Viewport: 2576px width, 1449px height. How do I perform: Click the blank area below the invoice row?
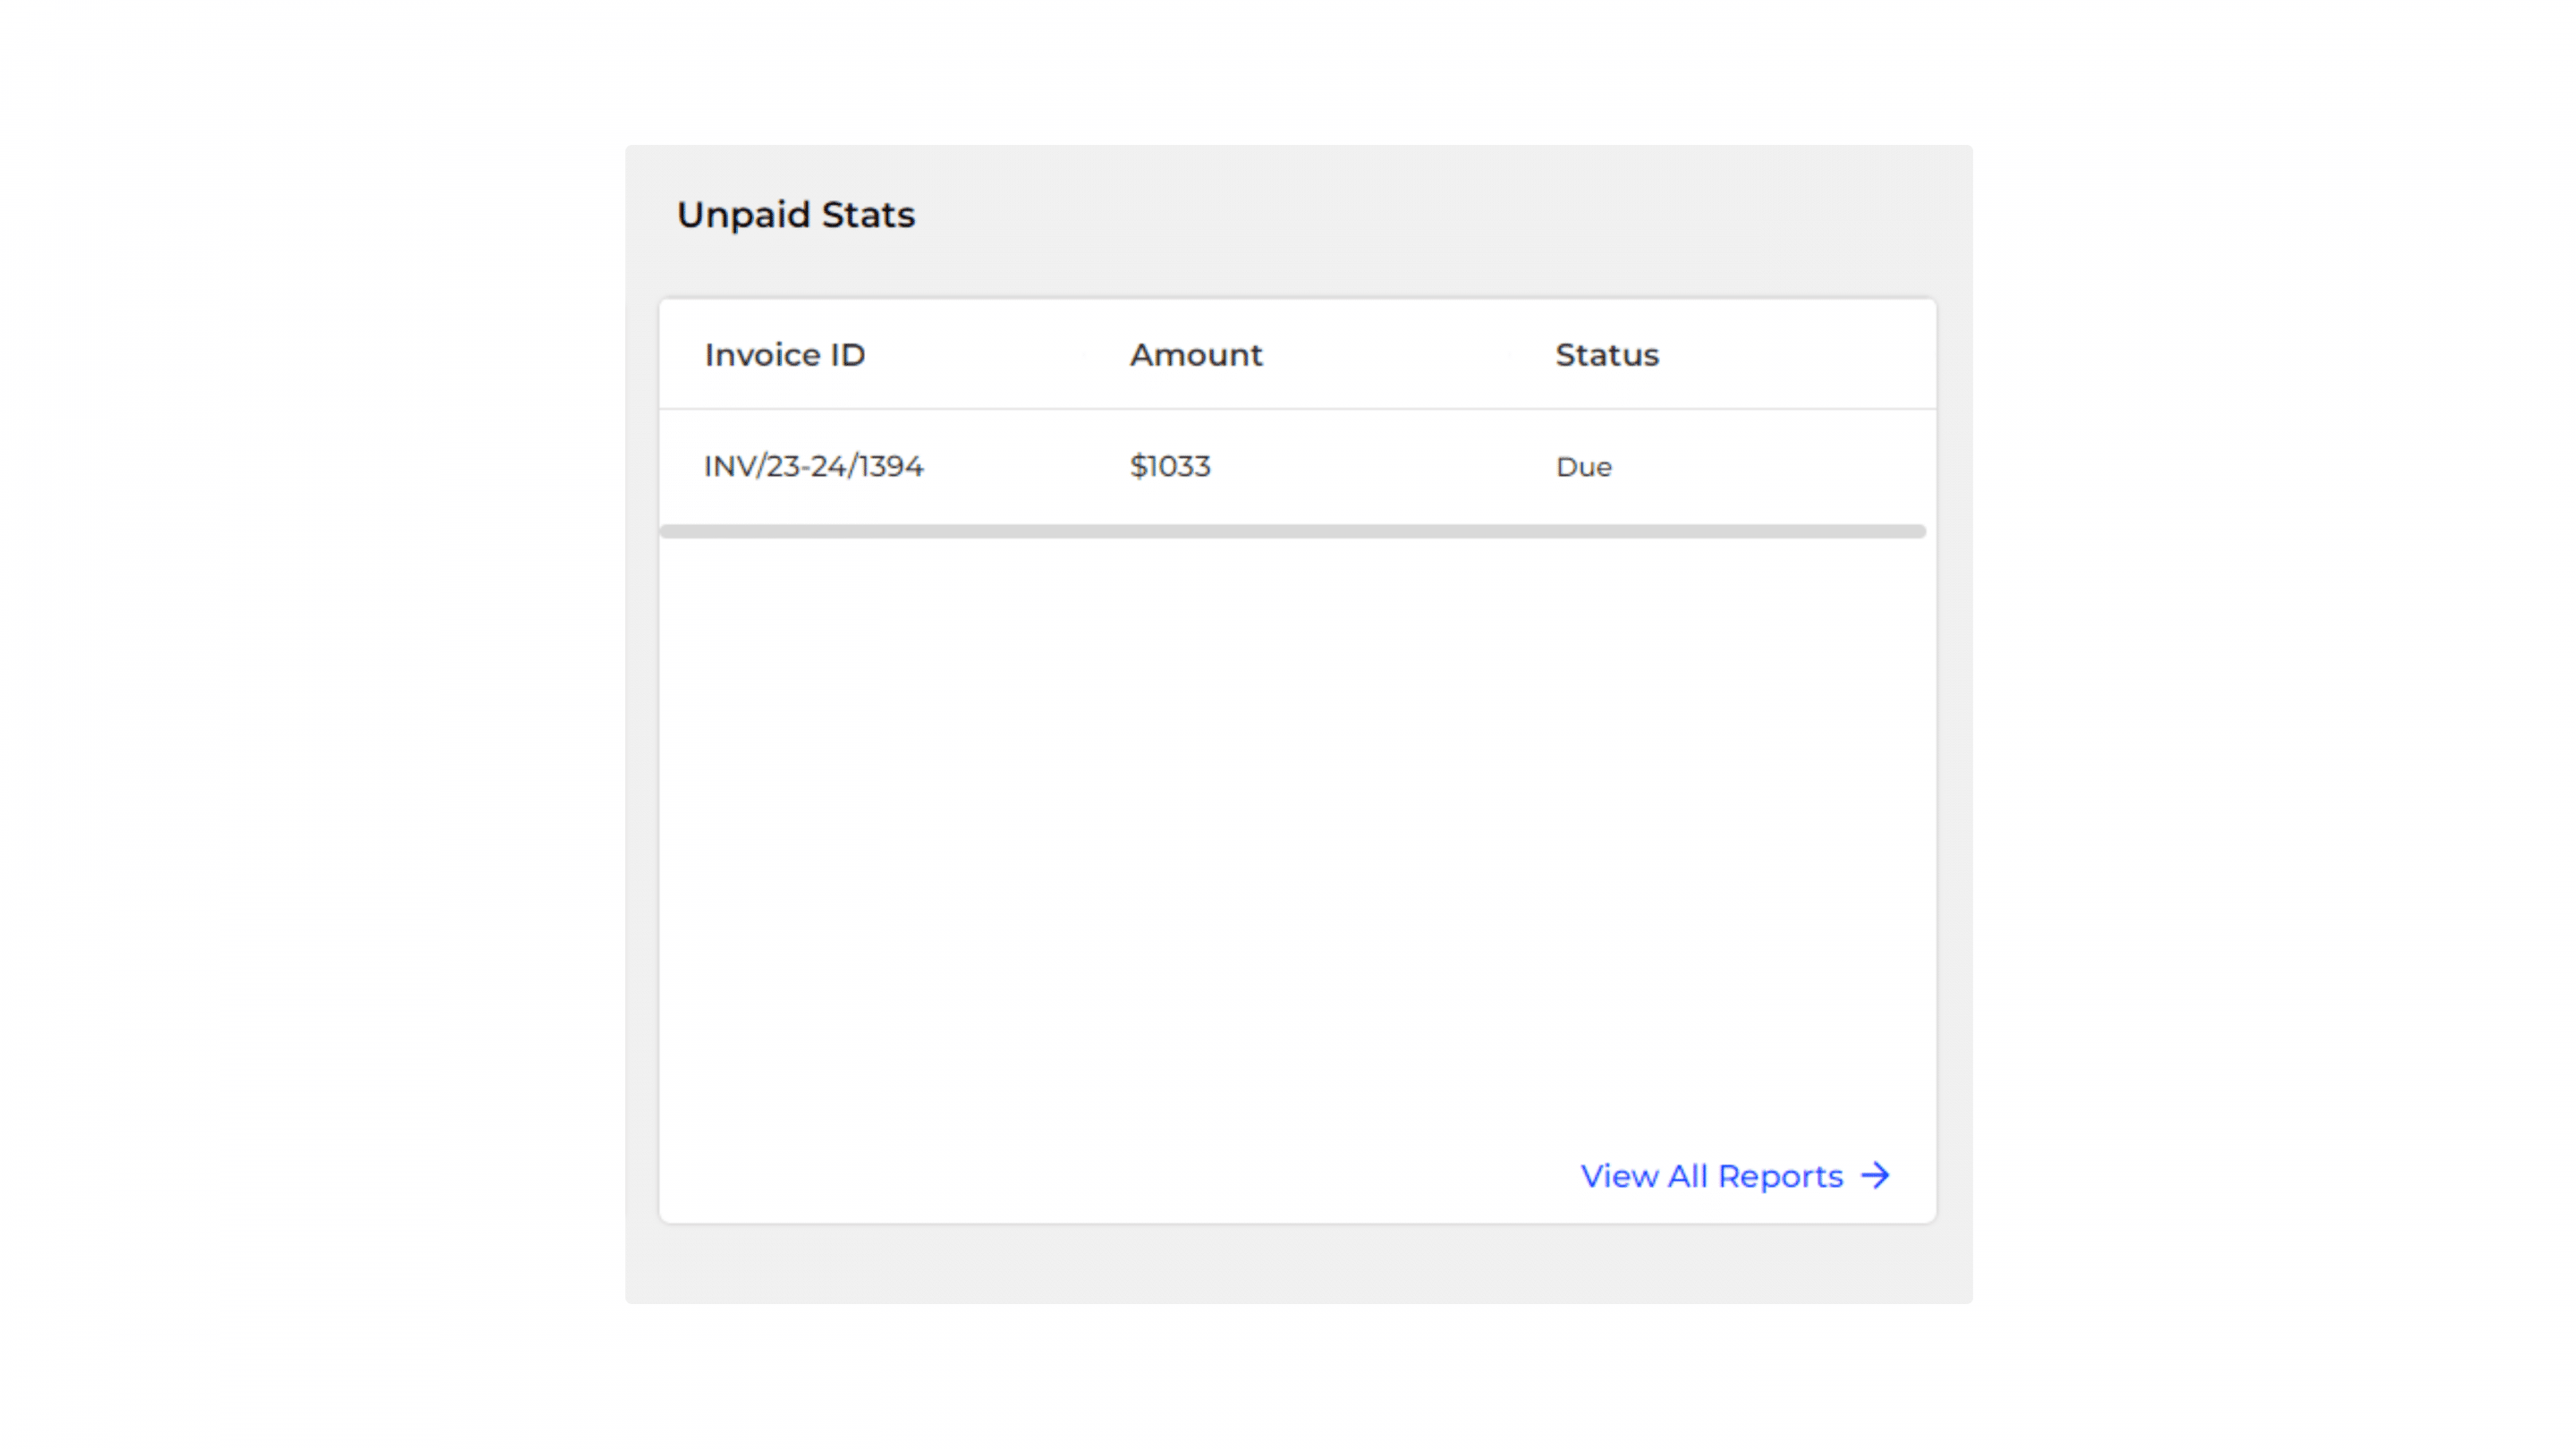pos(1297,830)
